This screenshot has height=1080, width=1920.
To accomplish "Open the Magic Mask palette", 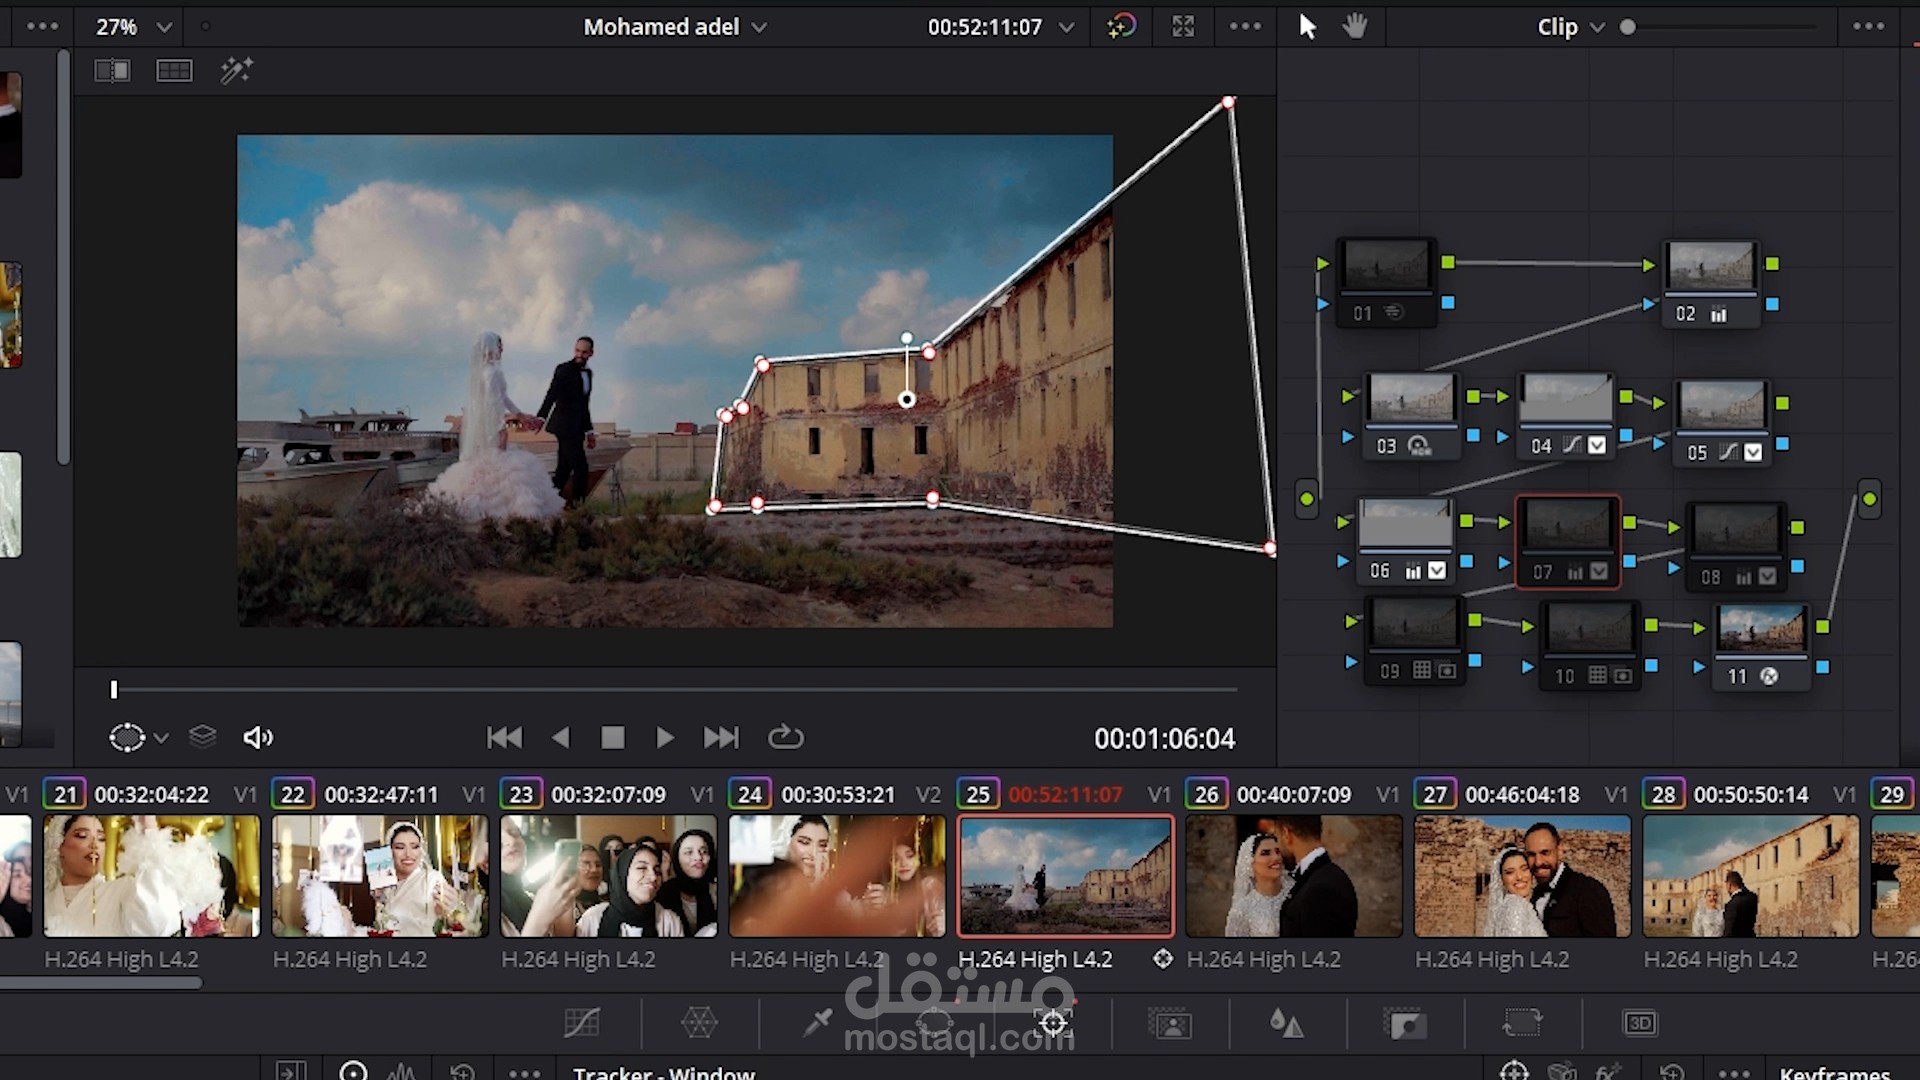I will point(1170,1022).
